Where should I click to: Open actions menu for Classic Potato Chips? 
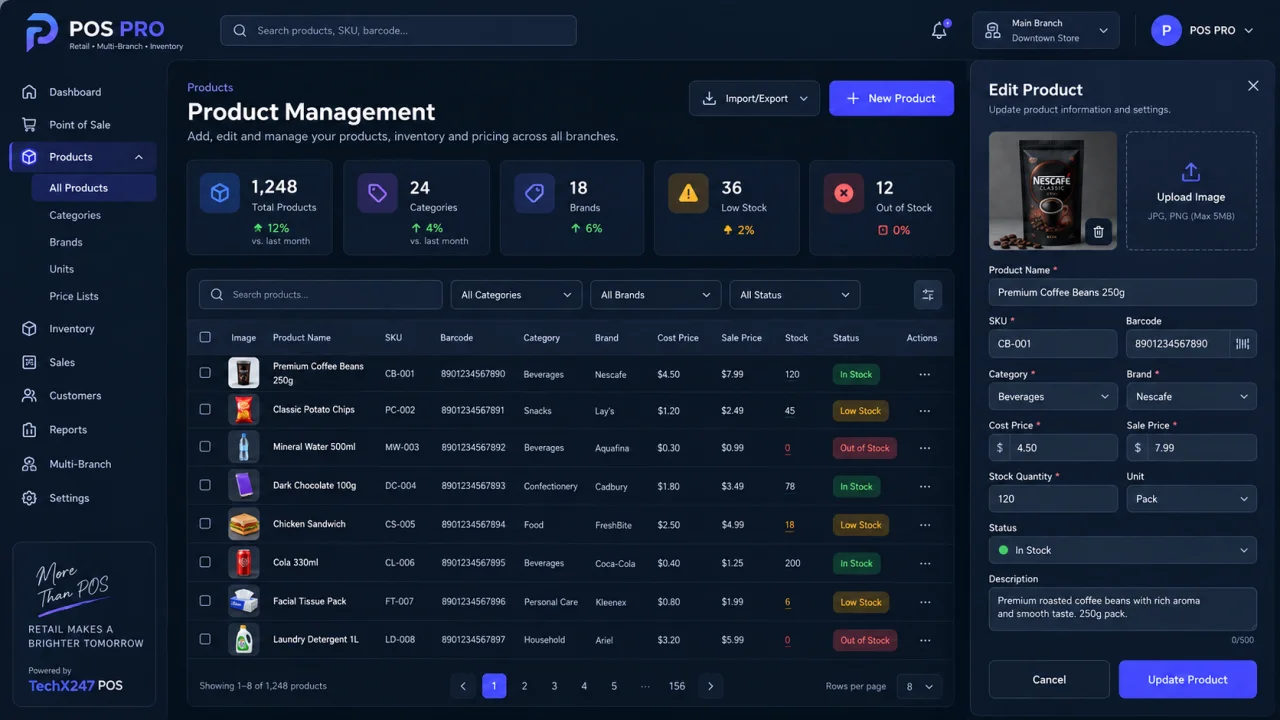pyautogui.click(x=924, y=411)
